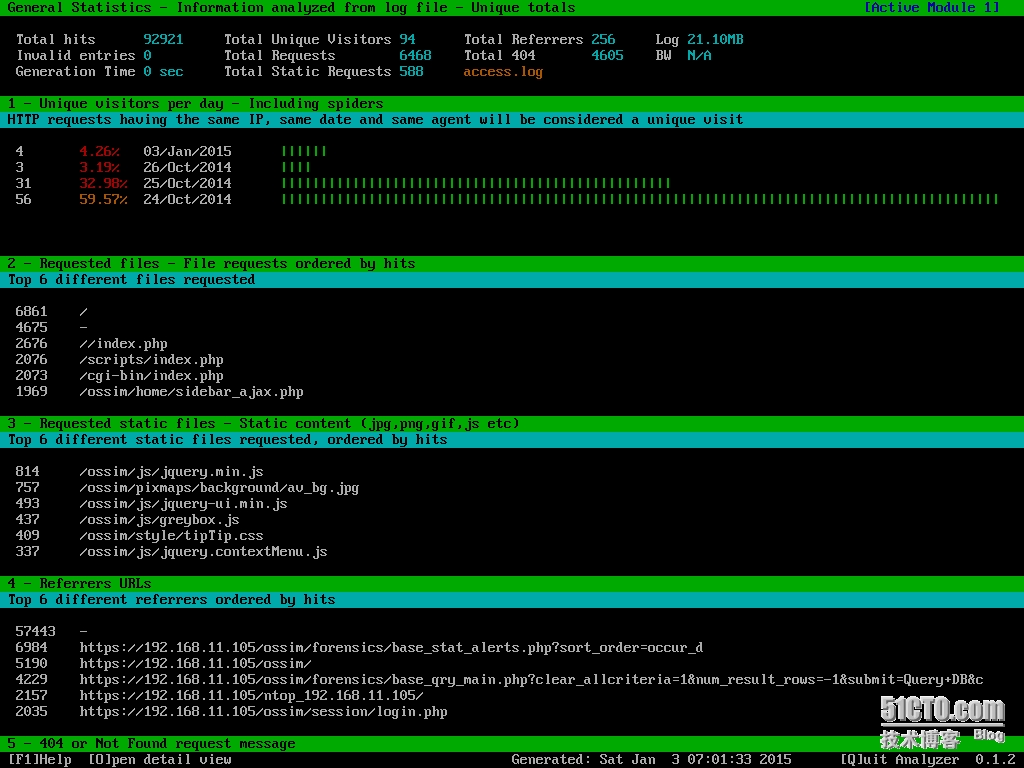Screen dimensions: 1024x768
Task: Click the Log size 21.10MB
Action: pyautogui.click(x=715, y=39)
